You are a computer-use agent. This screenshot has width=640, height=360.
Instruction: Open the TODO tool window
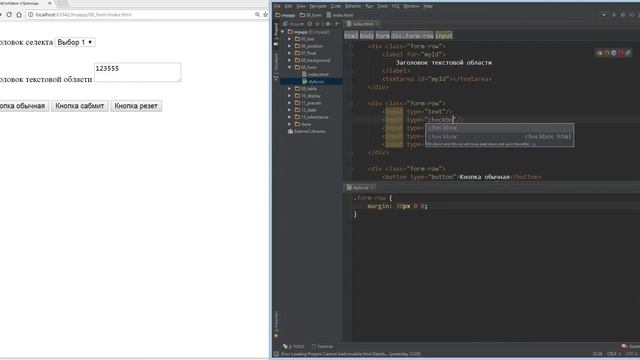[x=293, y=347]
